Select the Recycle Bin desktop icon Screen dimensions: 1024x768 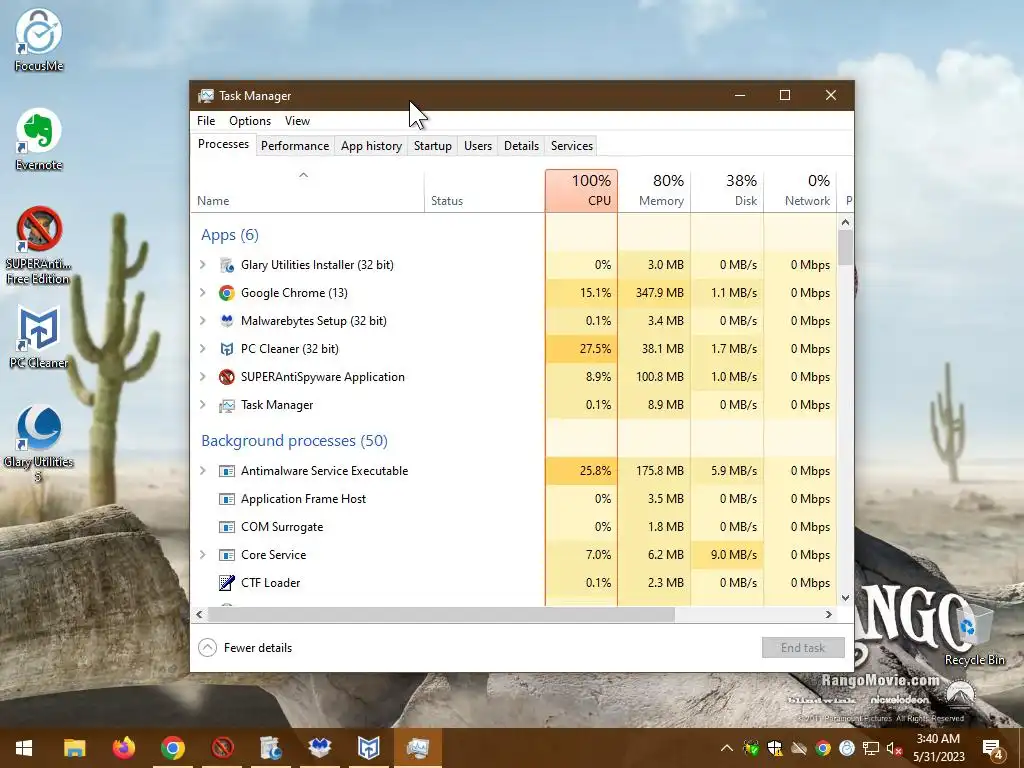(x=974, y=635)
